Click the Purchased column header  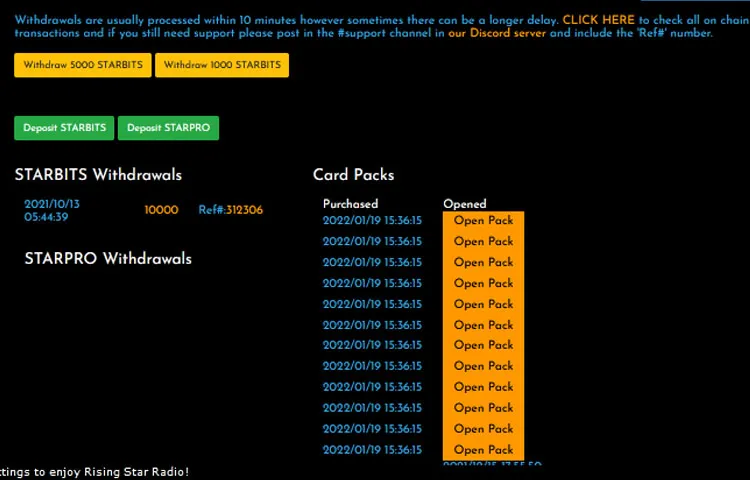[x=351, y=204]
